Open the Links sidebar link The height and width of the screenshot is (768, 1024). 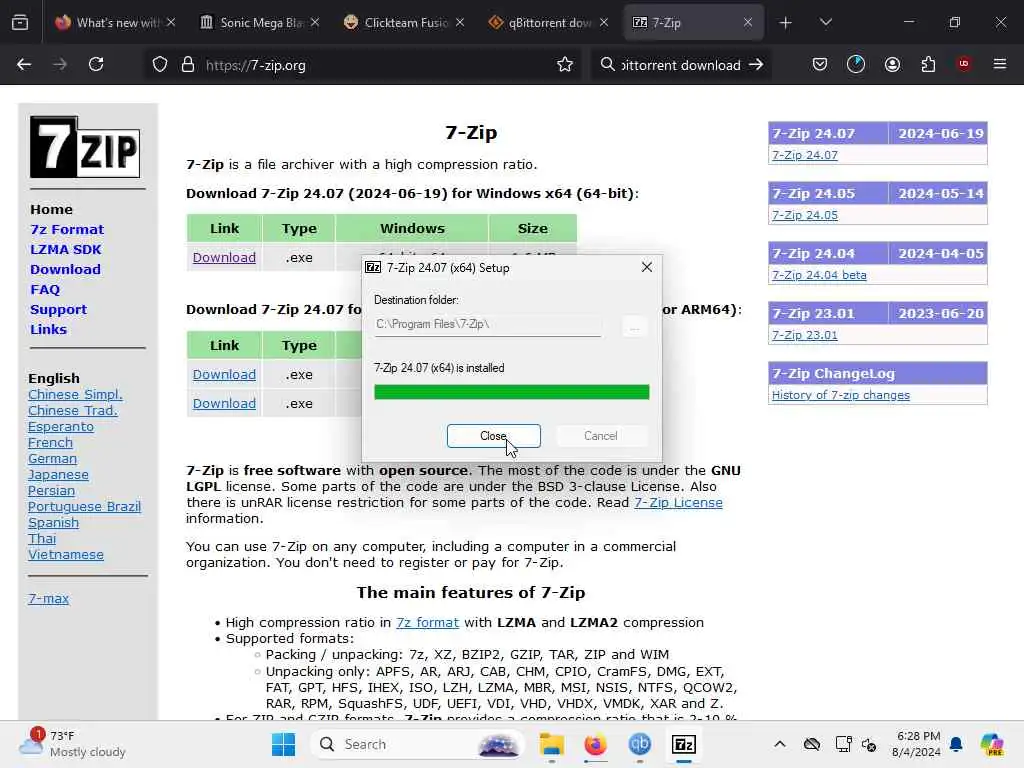coord(48,330)
